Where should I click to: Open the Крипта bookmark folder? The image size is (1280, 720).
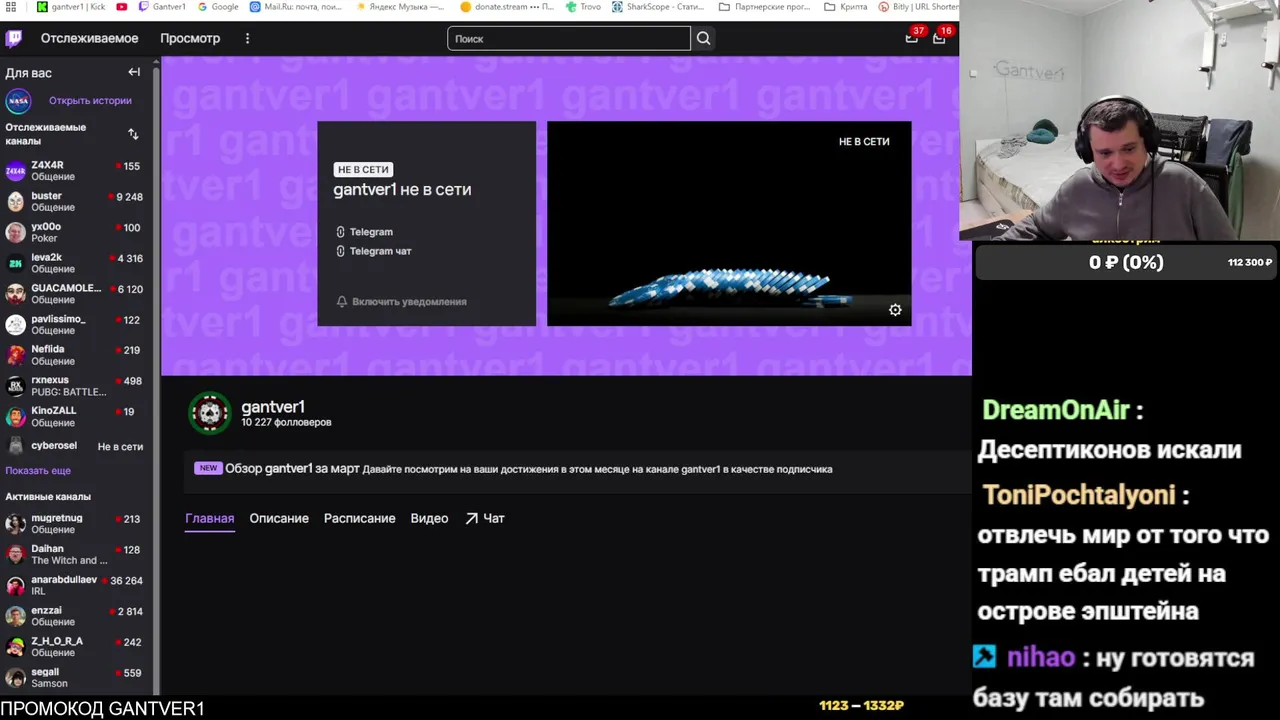click(846, 7)
